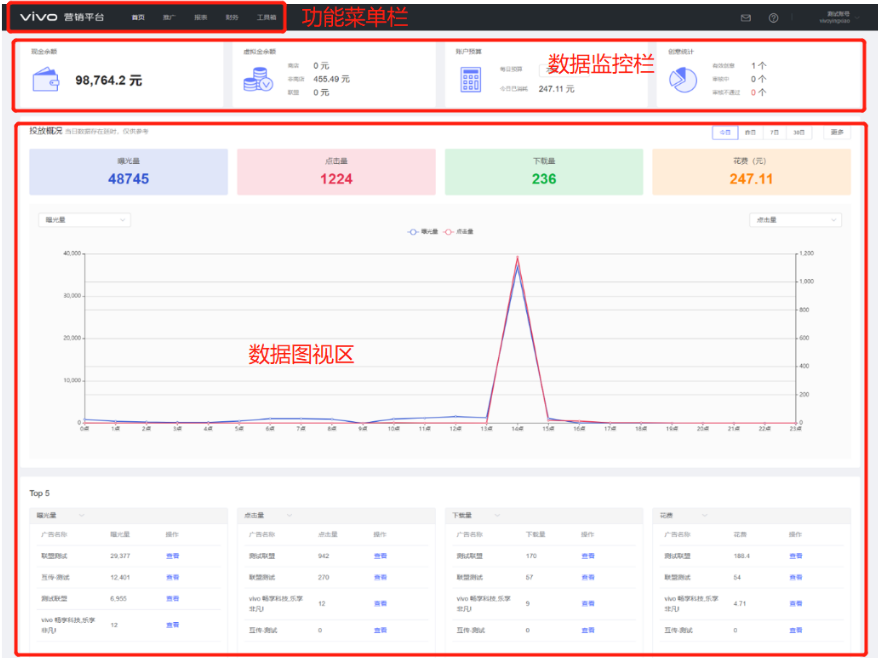Switch to the 报表 menu item
The image size is (878, 658).
(200, 16)
